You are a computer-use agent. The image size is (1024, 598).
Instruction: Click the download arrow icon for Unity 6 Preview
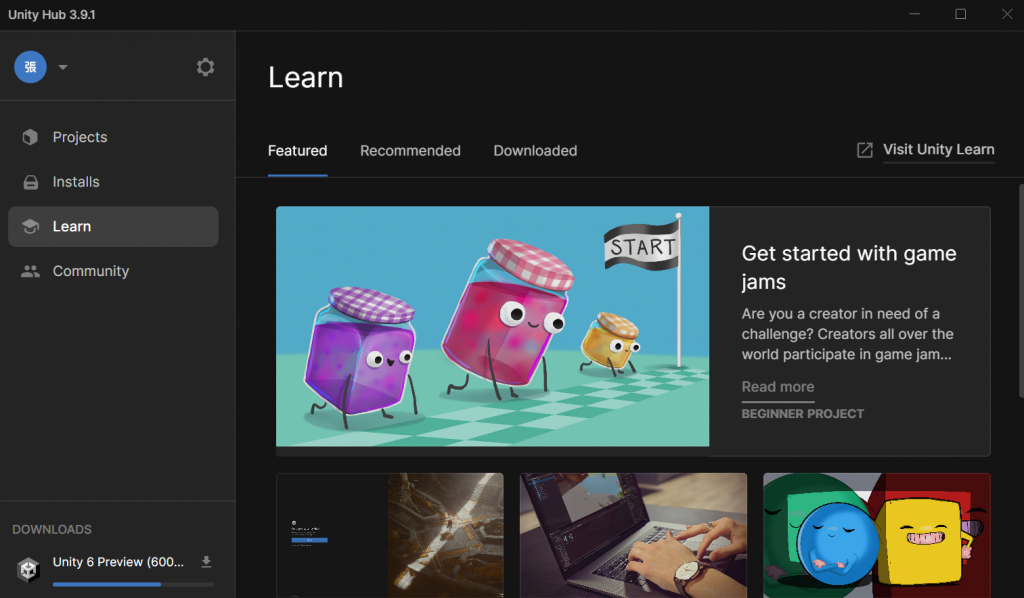(206, 562)
